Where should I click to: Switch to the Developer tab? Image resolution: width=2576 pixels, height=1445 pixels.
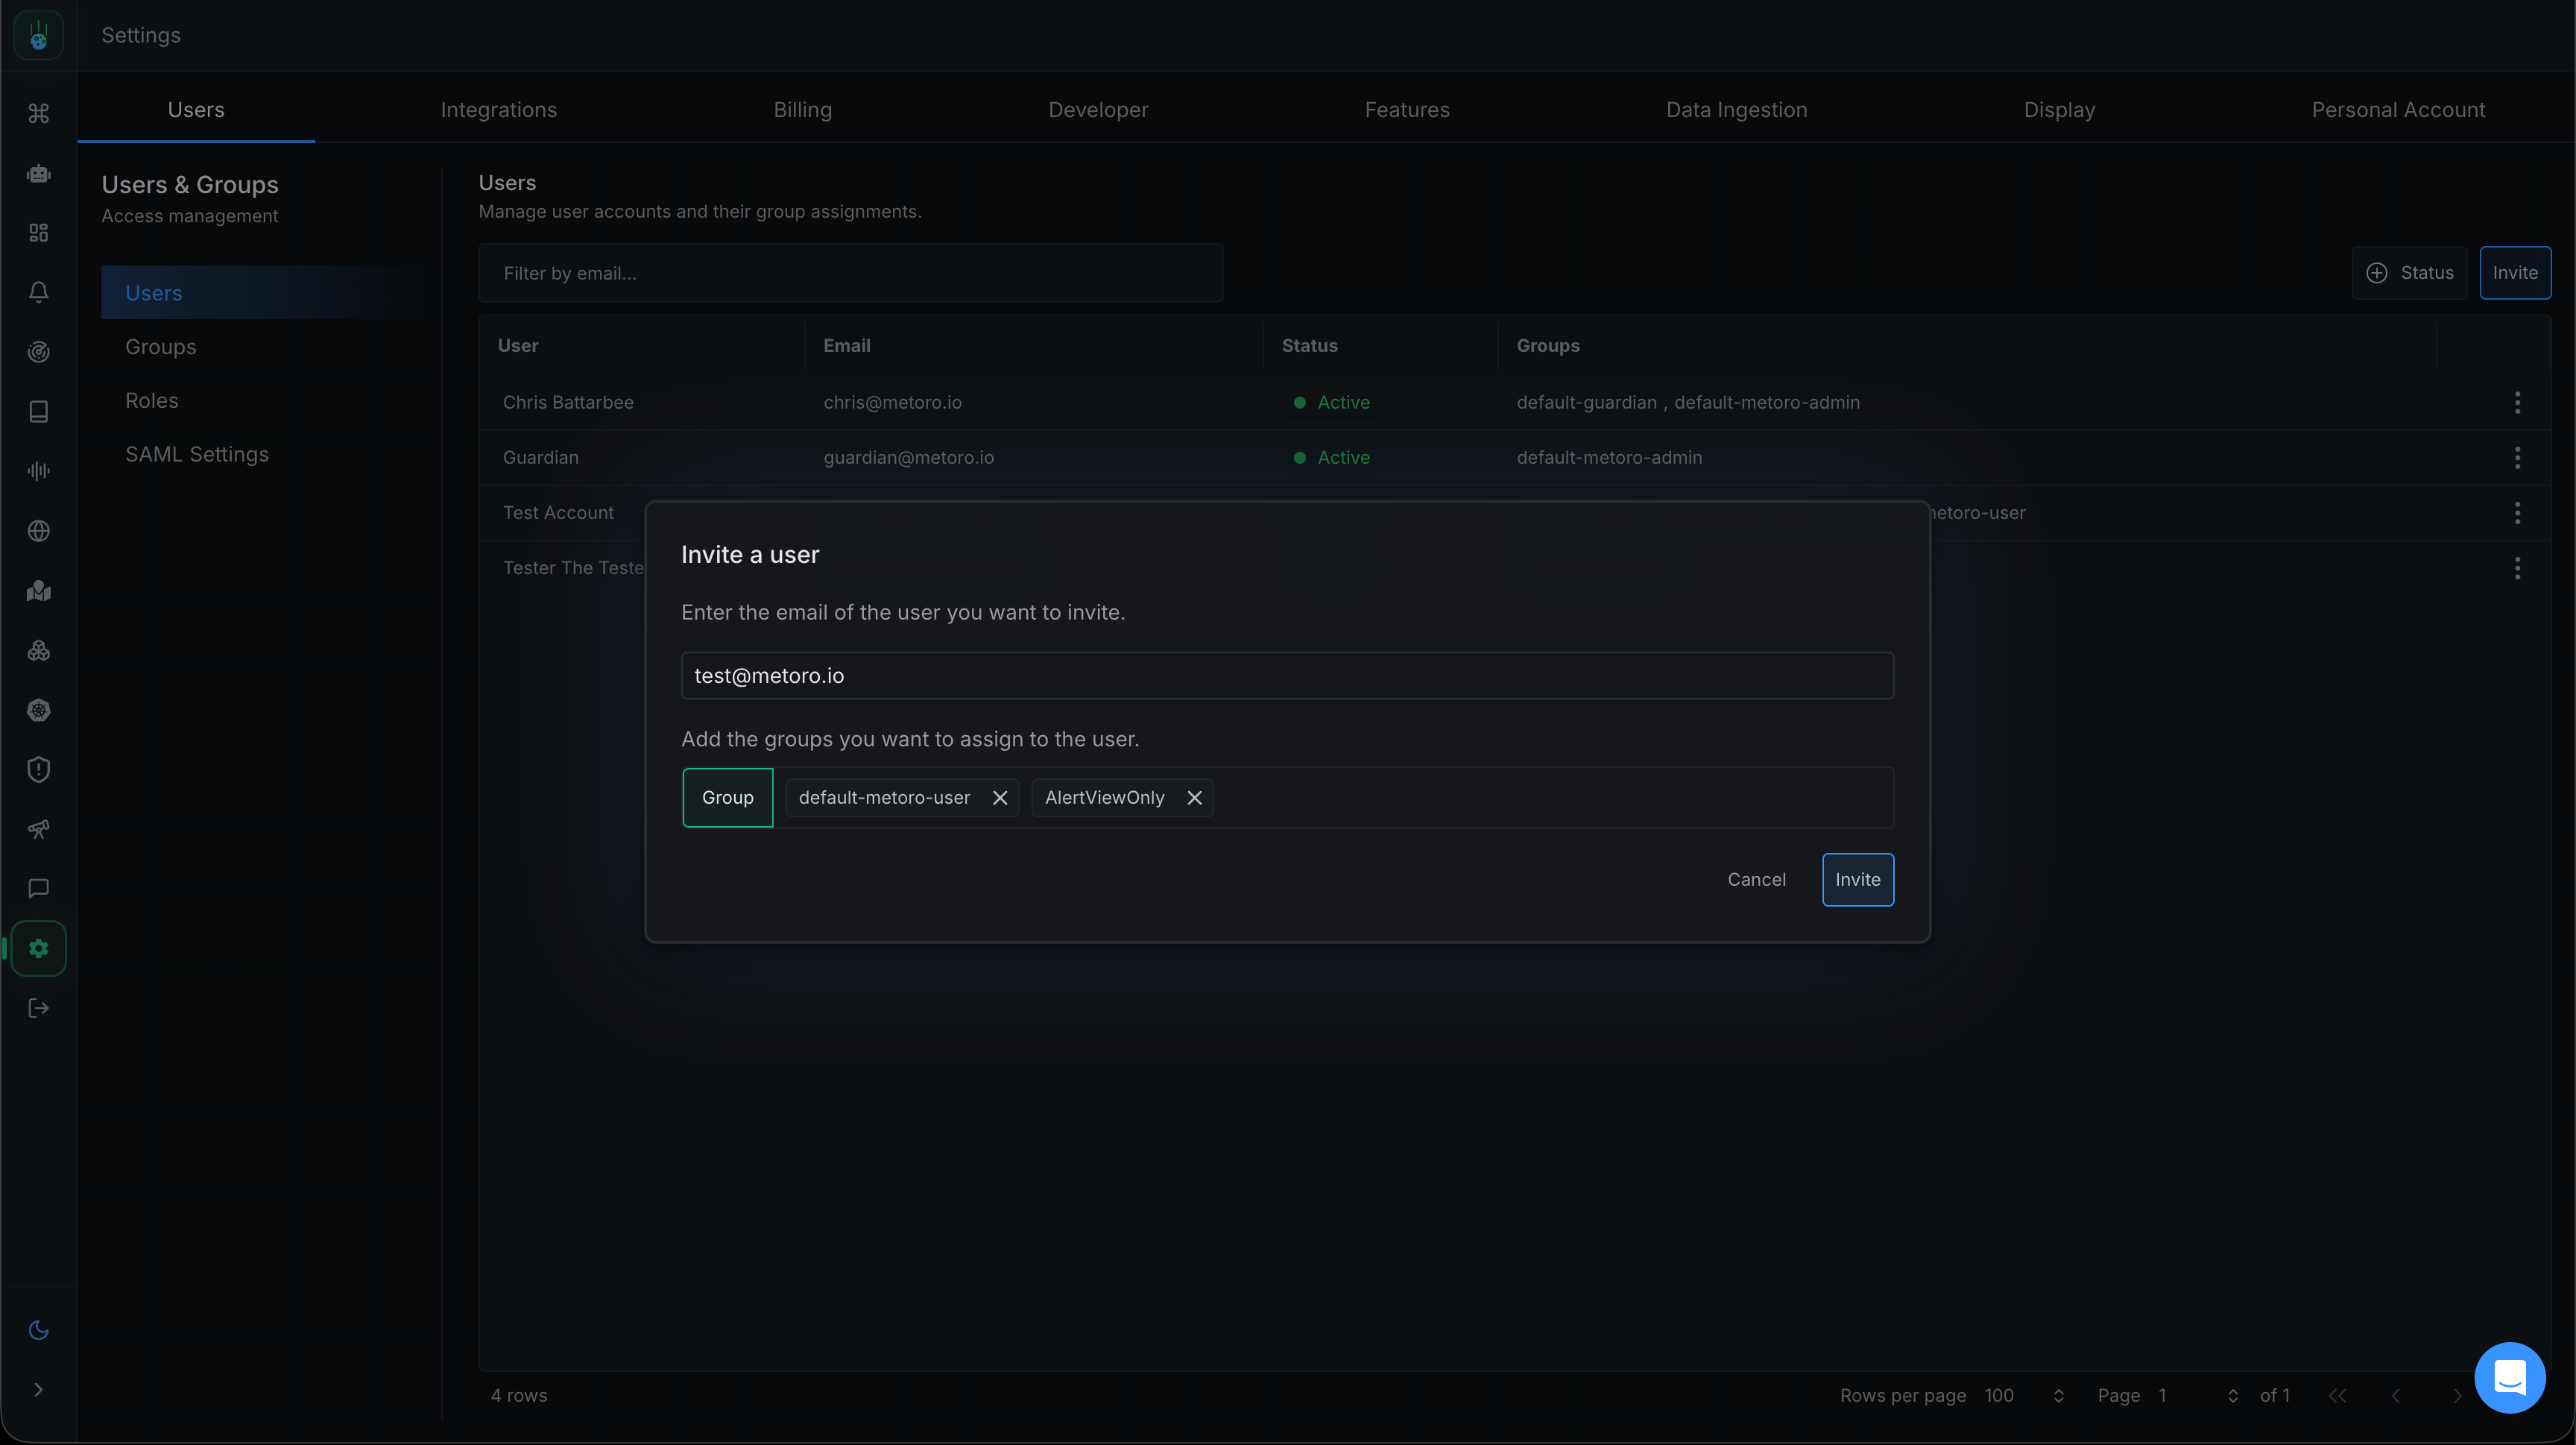point(1098,110)
